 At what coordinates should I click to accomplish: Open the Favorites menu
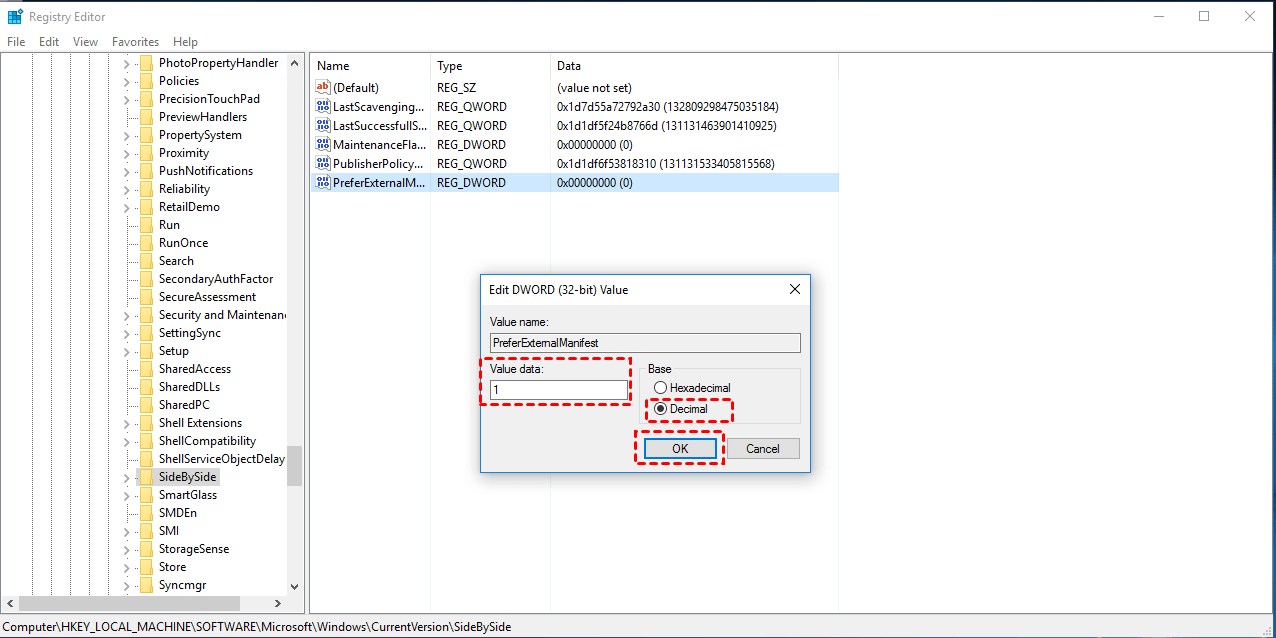pyautogui.click(x=135, y=42)
